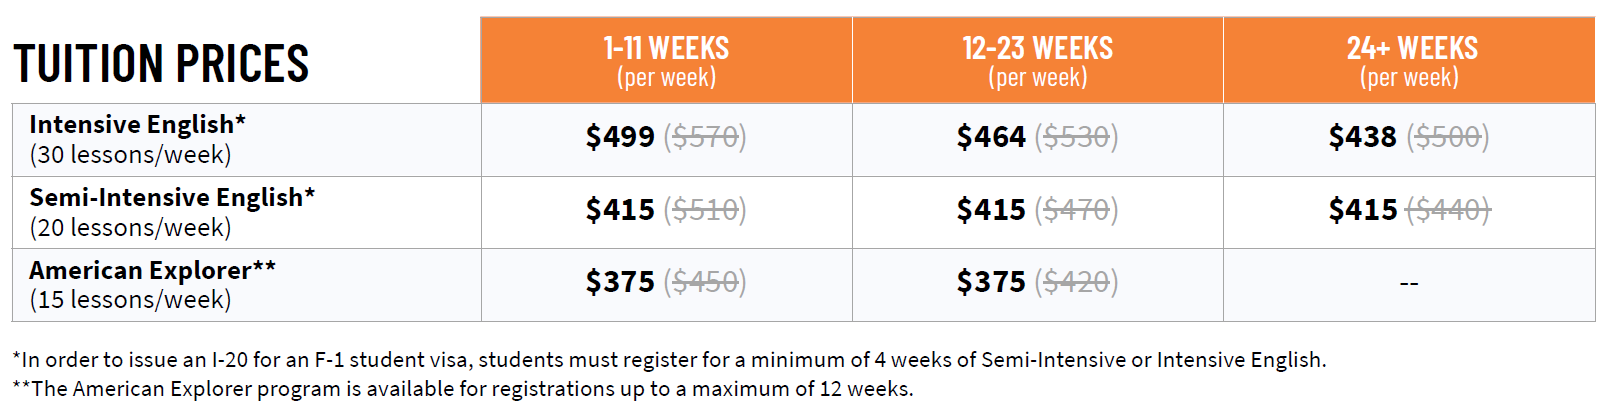This screenshot has height=413, width=1609.
Task: Click the crossed-out $510 Semi-Intensive price
Action: point(705,210)
